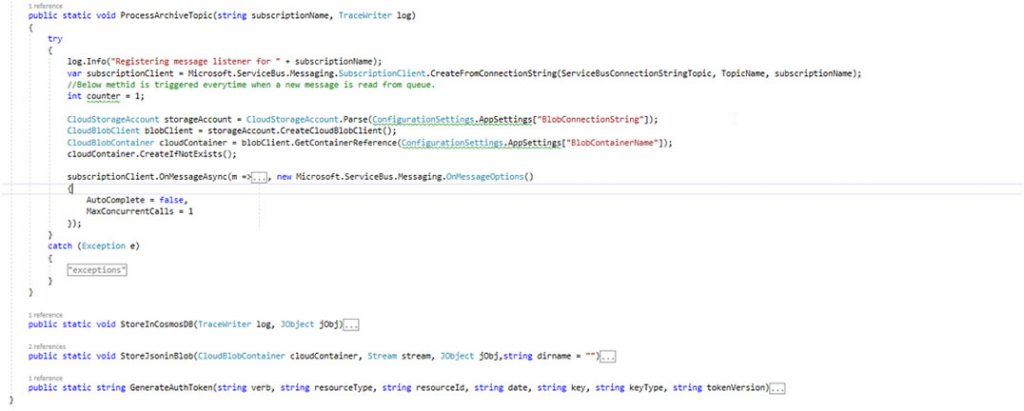Click the squiggly-underlined counter variable
The width and height of the screenshot is (1024, 411).
coord(100,97)
